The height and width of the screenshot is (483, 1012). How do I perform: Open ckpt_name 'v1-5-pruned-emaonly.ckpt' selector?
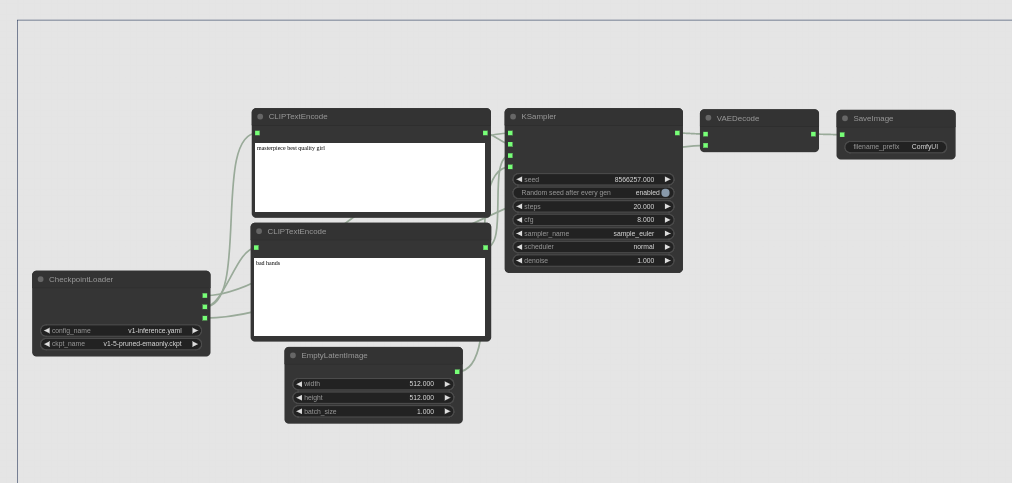(121, 344)
